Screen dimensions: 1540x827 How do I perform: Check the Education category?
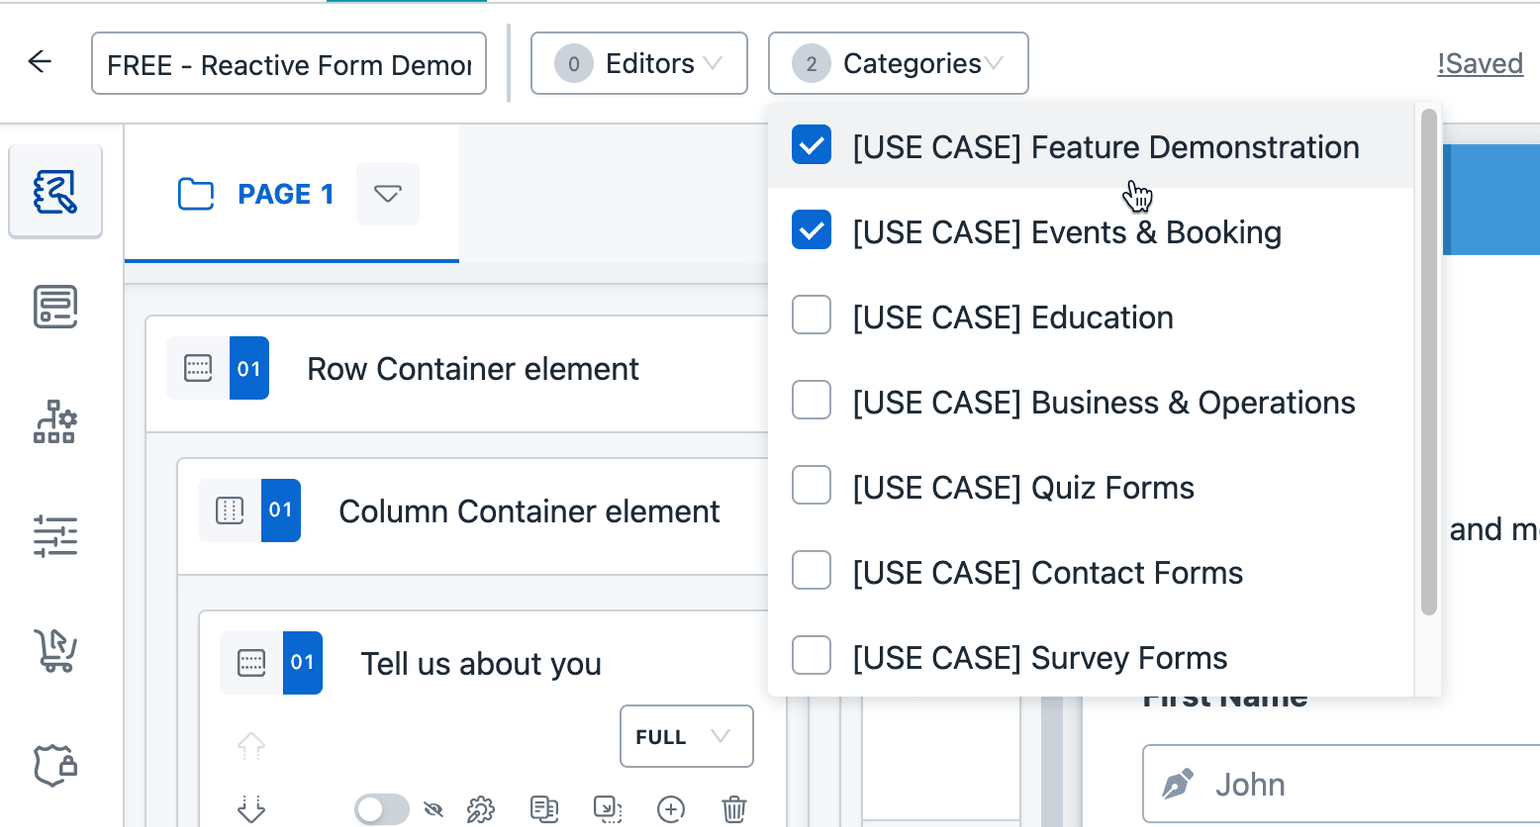coord(811,317)
